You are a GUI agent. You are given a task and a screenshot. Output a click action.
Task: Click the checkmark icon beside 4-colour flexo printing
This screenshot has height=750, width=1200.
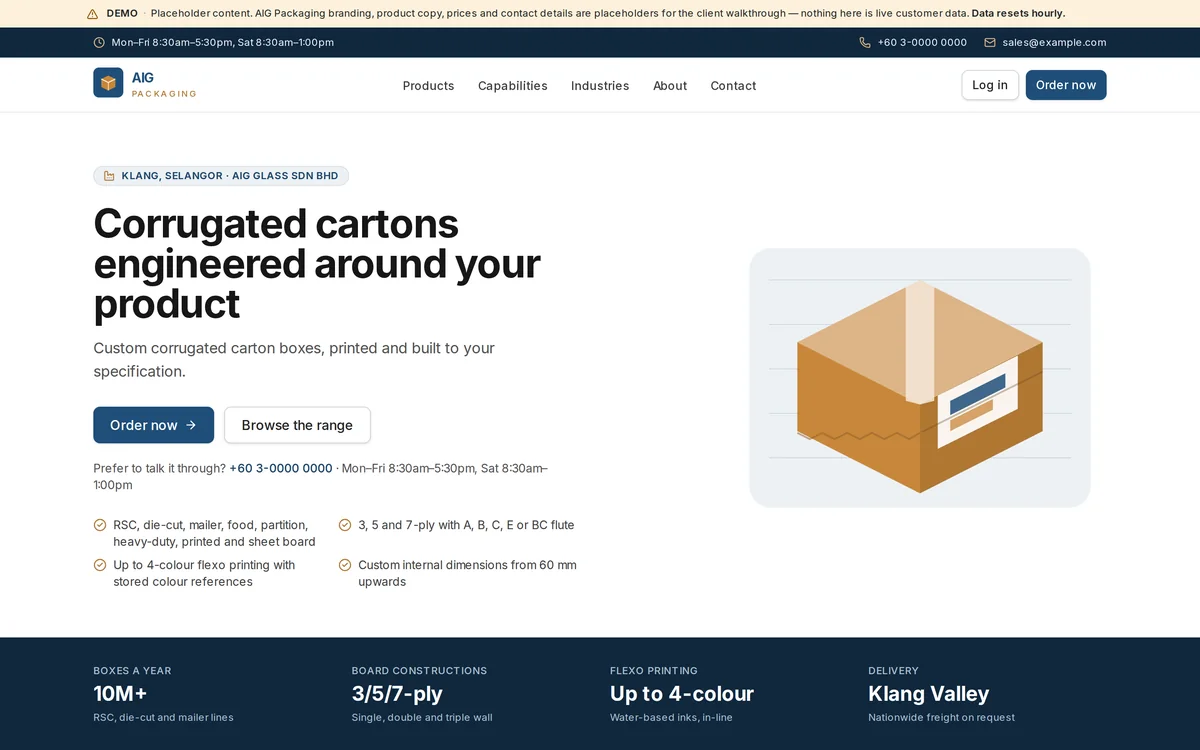pyautogui.click(x=100, y=565)
